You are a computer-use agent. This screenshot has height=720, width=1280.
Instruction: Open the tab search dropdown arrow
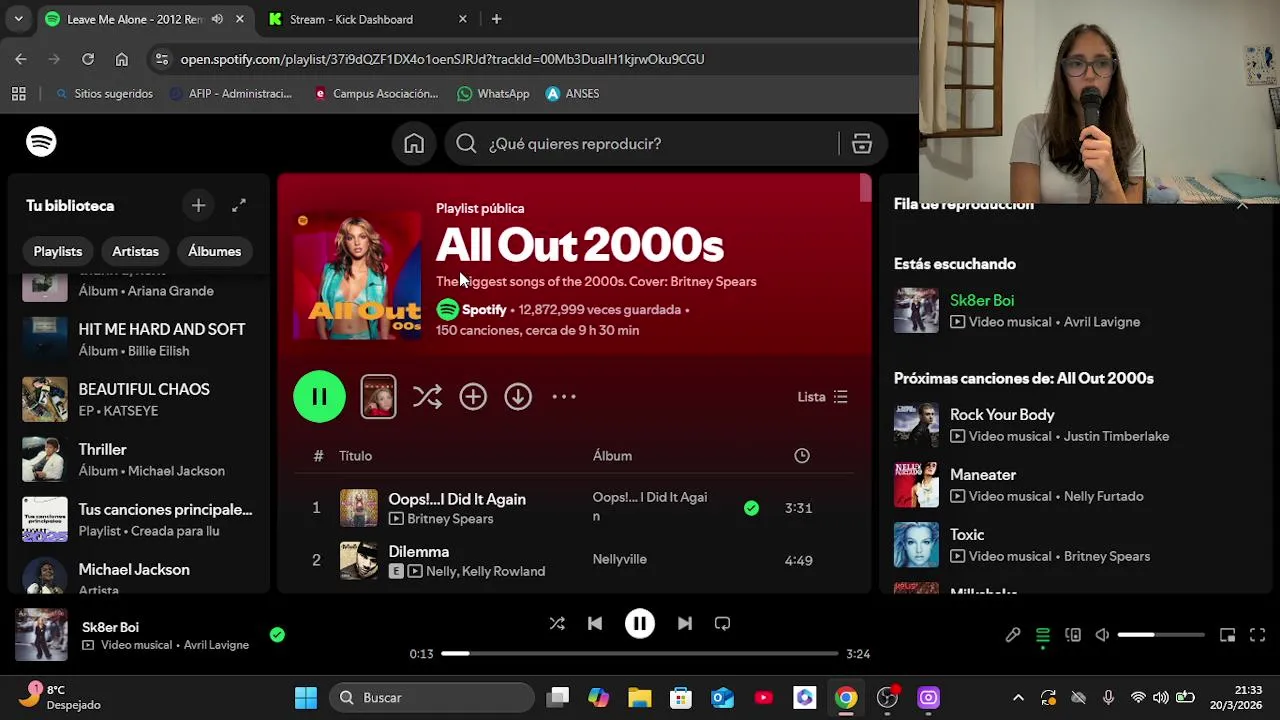pyautogui.click(x=18, y=19)
